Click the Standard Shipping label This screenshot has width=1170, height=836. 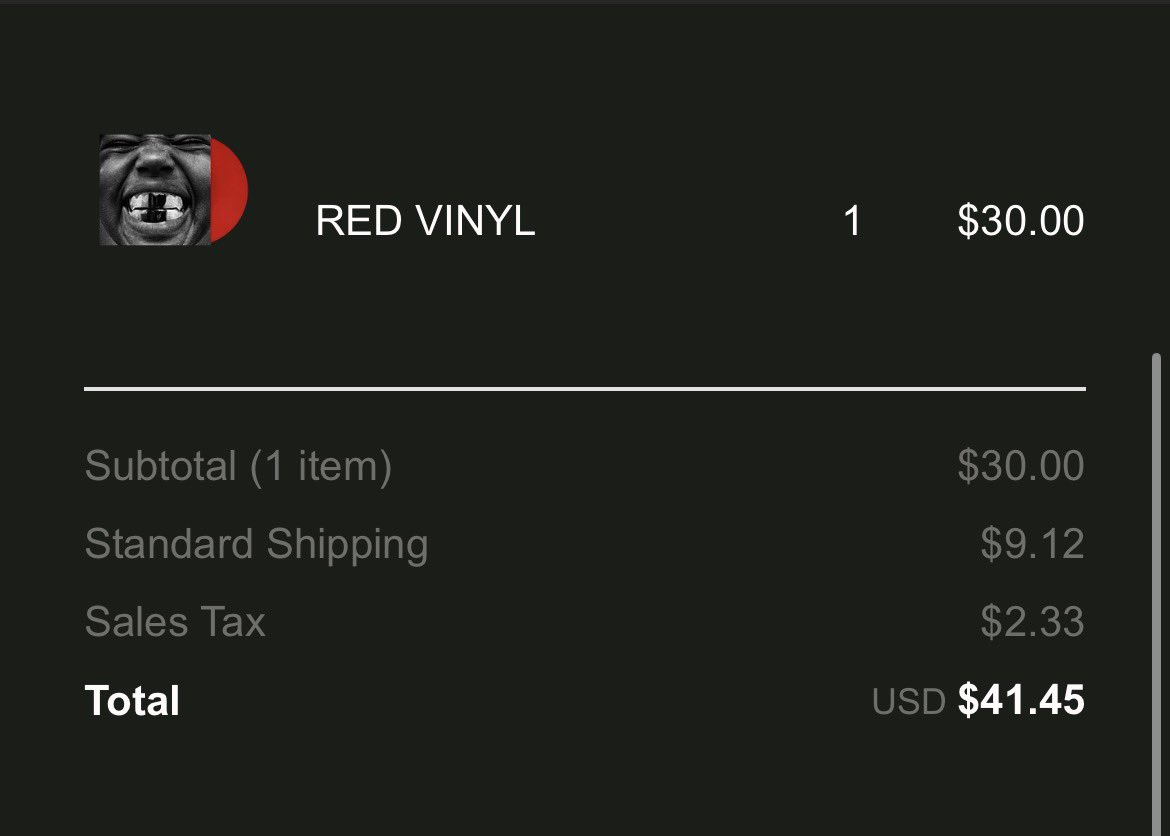coord(257,544)
